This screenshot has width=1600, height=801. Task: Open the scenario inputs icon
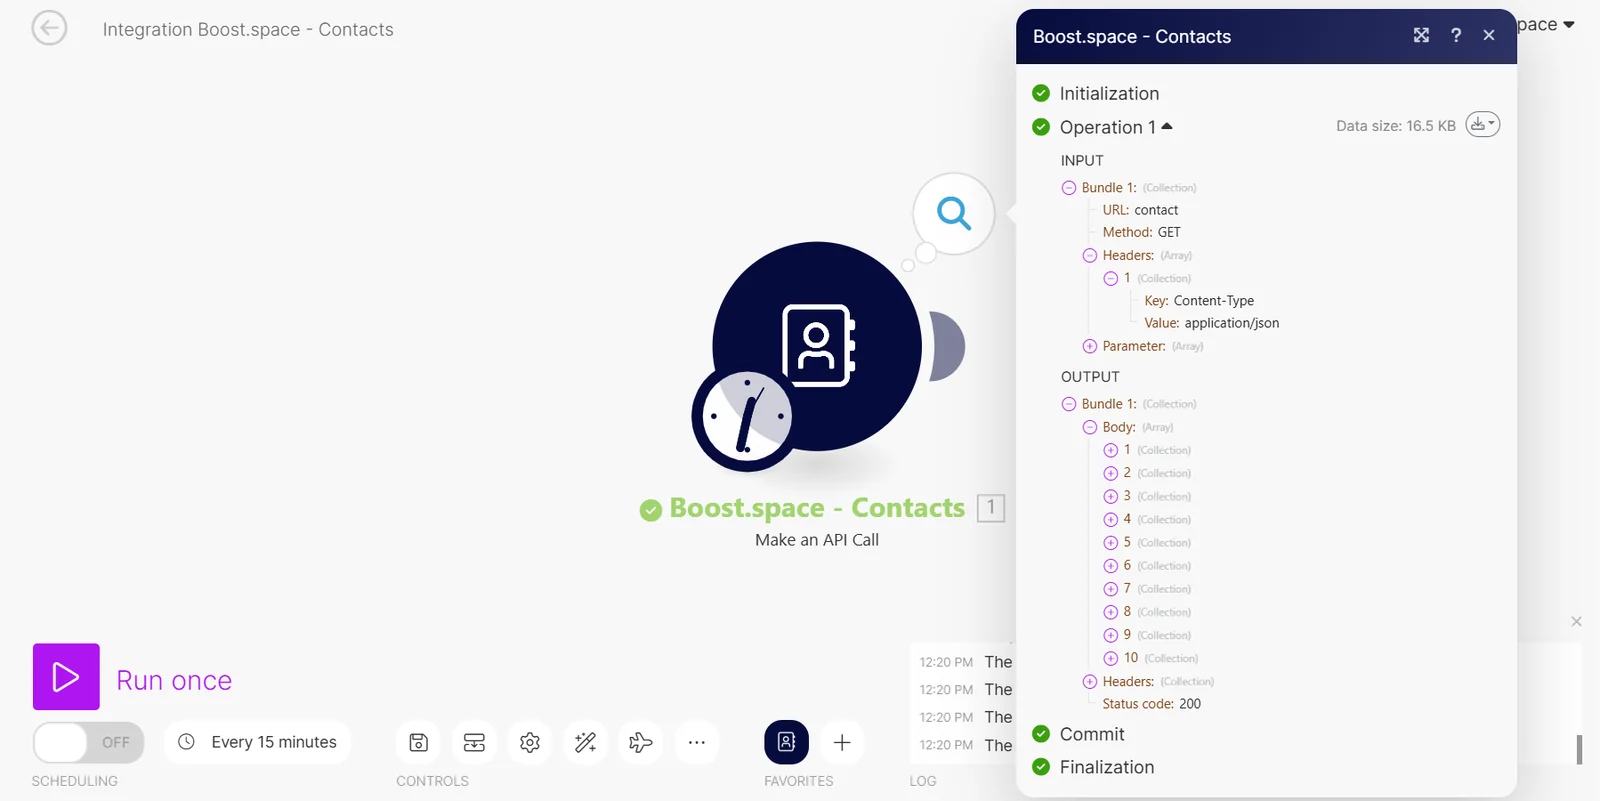pyautogui.click(x=474, y=742)
